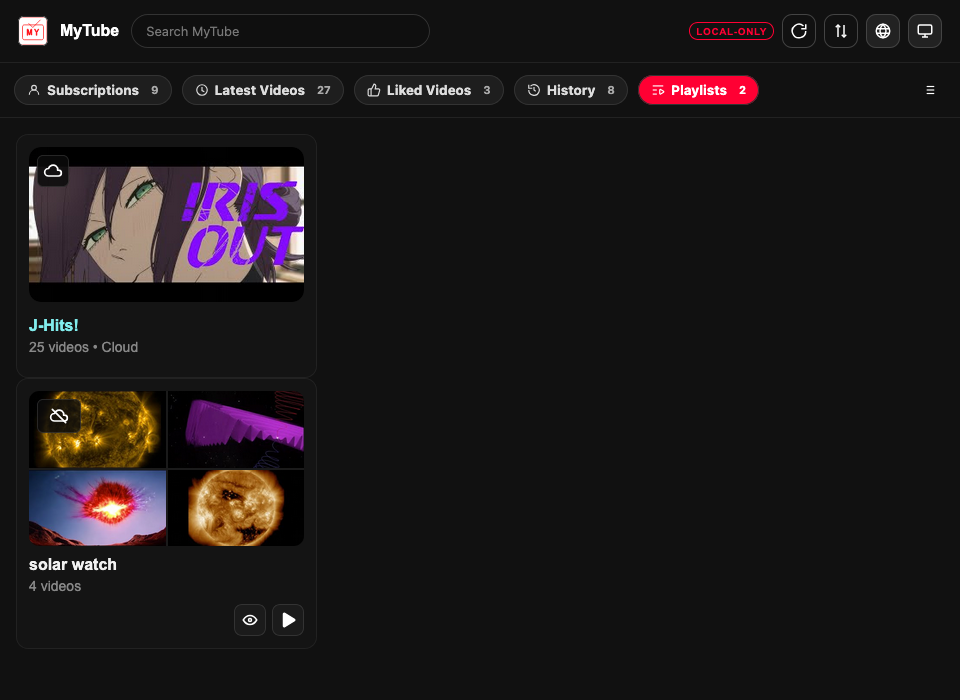Toggle preview with the eye icon
960x700 pixels.
[x=250, y=620]
